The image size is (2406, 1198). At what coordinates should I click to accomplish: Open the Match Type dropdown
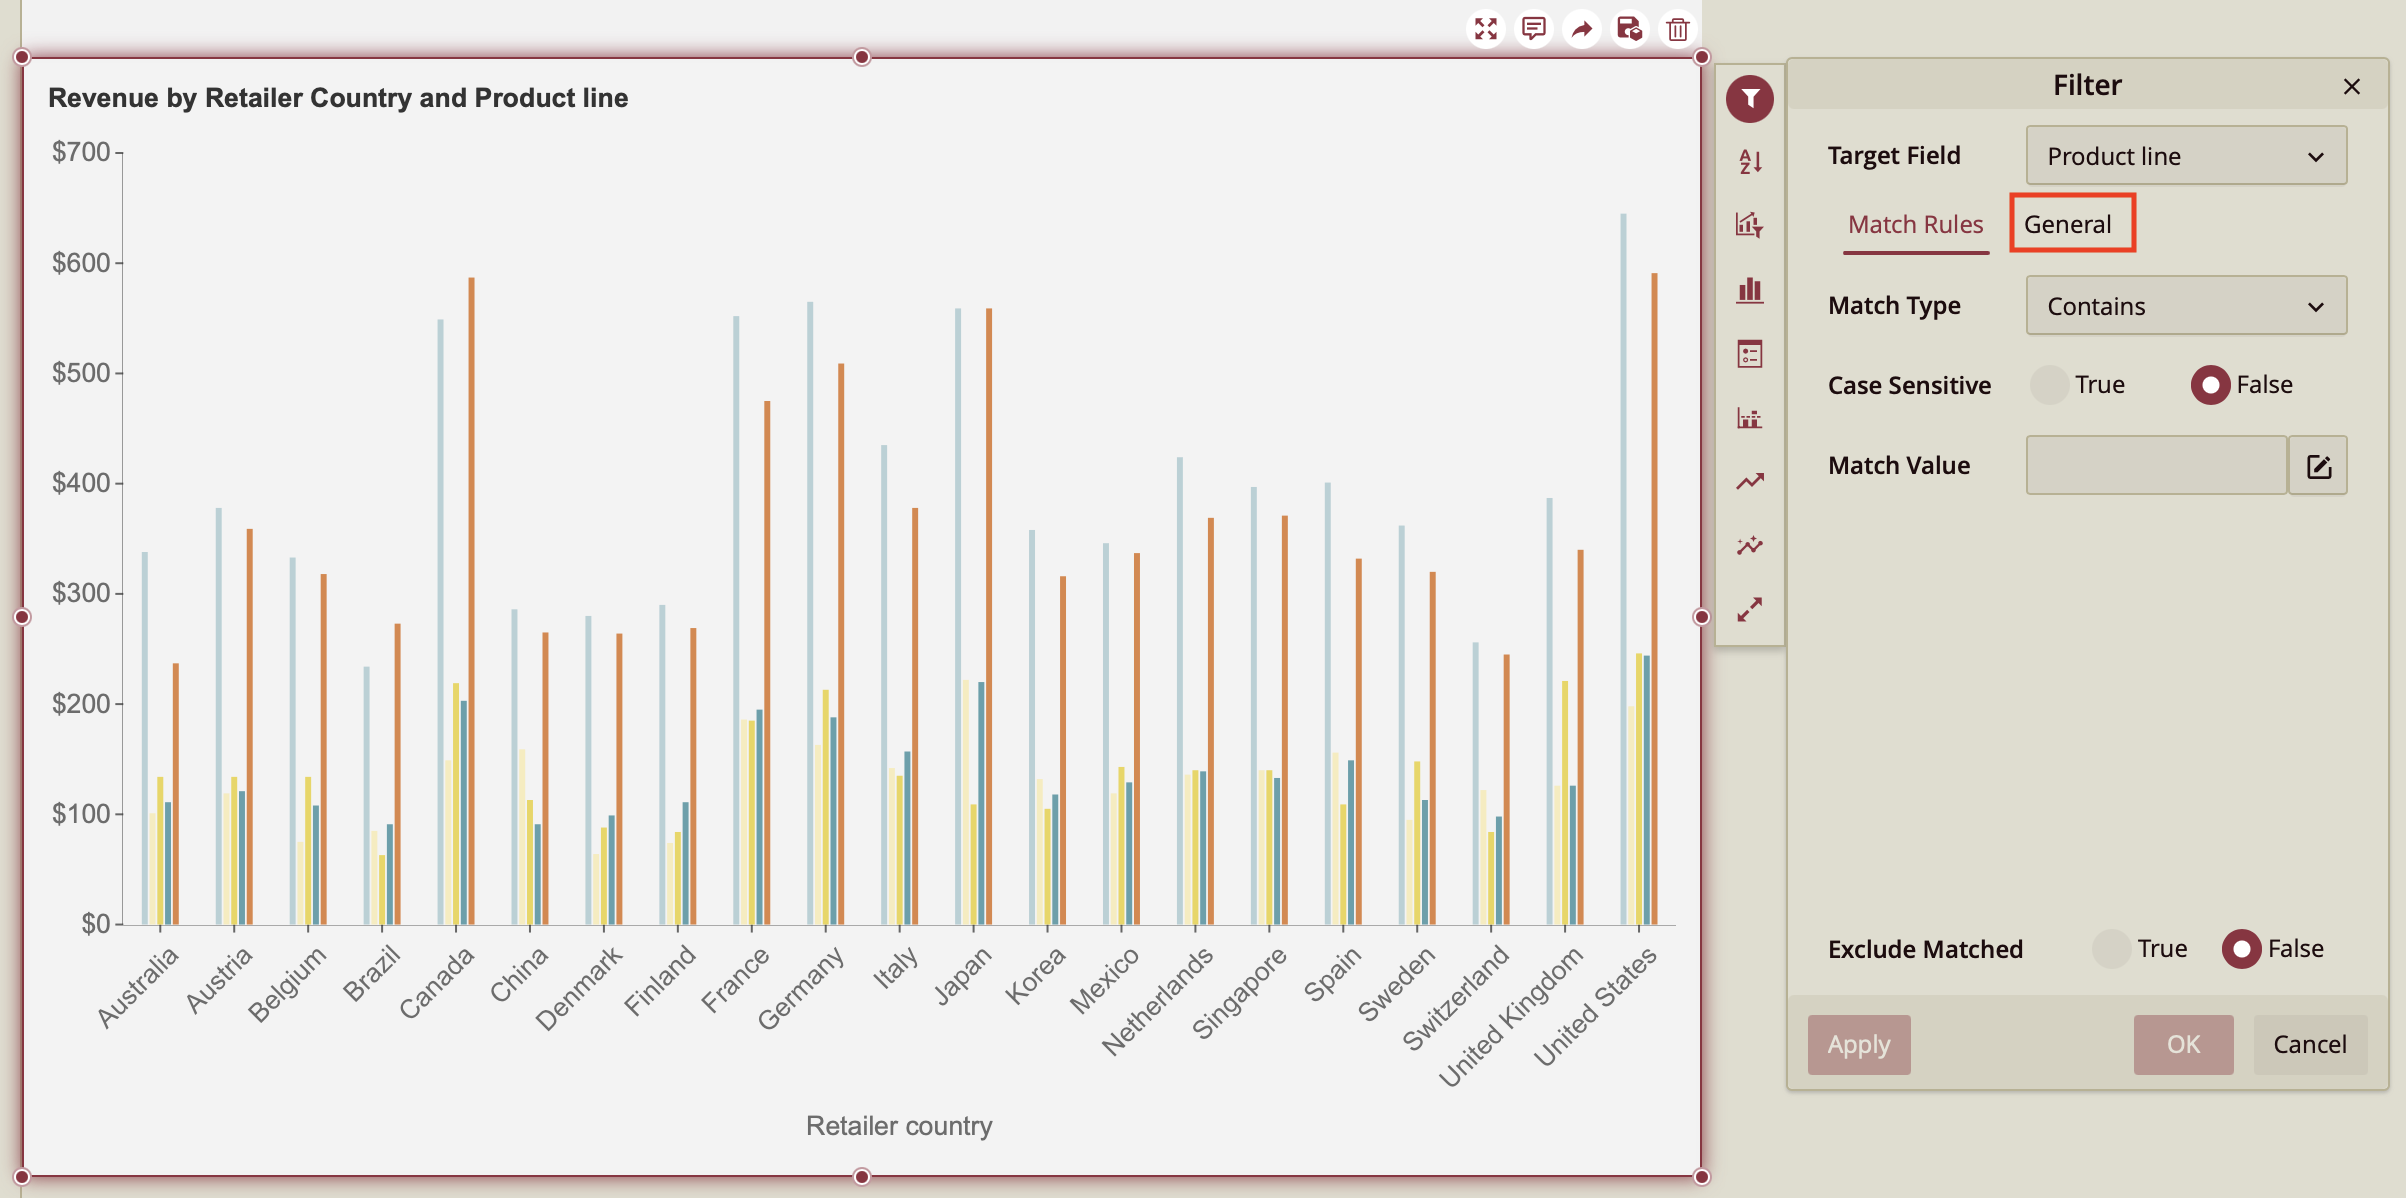(x=2186, y=306)
